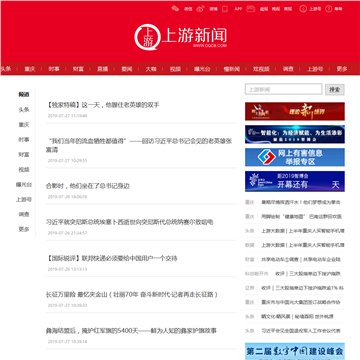Click the 上游新闻 logo in the header
This screenshot has height=360, width=360.
[x=180, y=37]
